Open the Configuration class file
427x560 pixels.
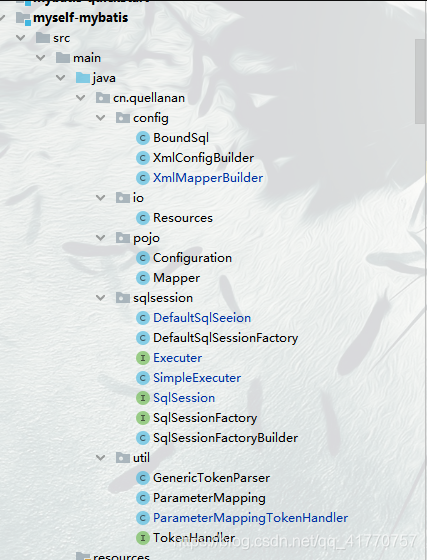point(192,258)
